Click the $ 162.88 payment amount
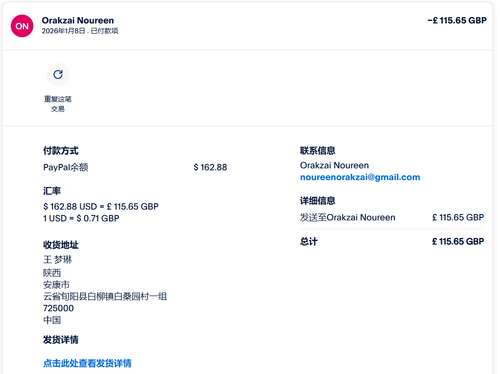Screen dimensions: 500x374 click(210, 167)
